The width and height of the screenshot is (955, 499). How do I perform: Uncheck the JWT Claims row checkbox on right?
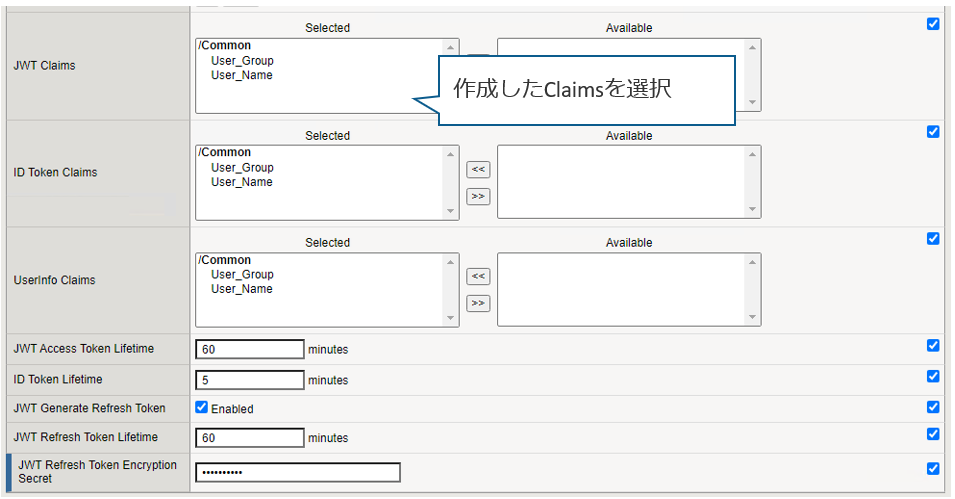tap(933, 24)
